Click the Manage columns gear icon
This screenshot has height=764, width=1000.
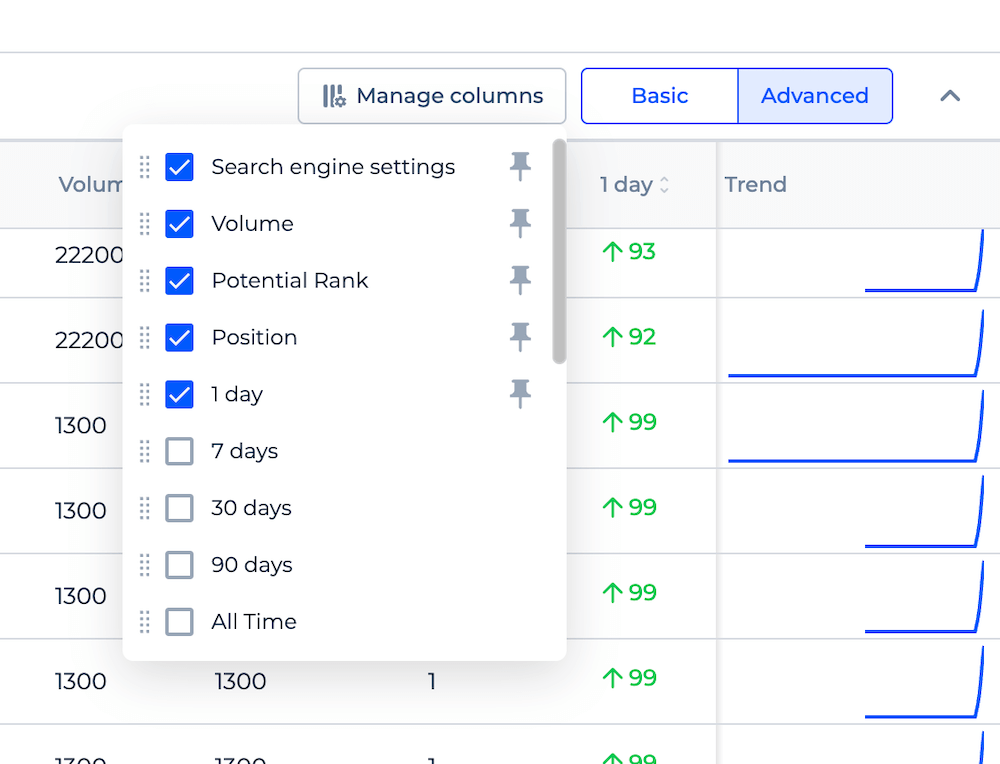tap(334, 96)
